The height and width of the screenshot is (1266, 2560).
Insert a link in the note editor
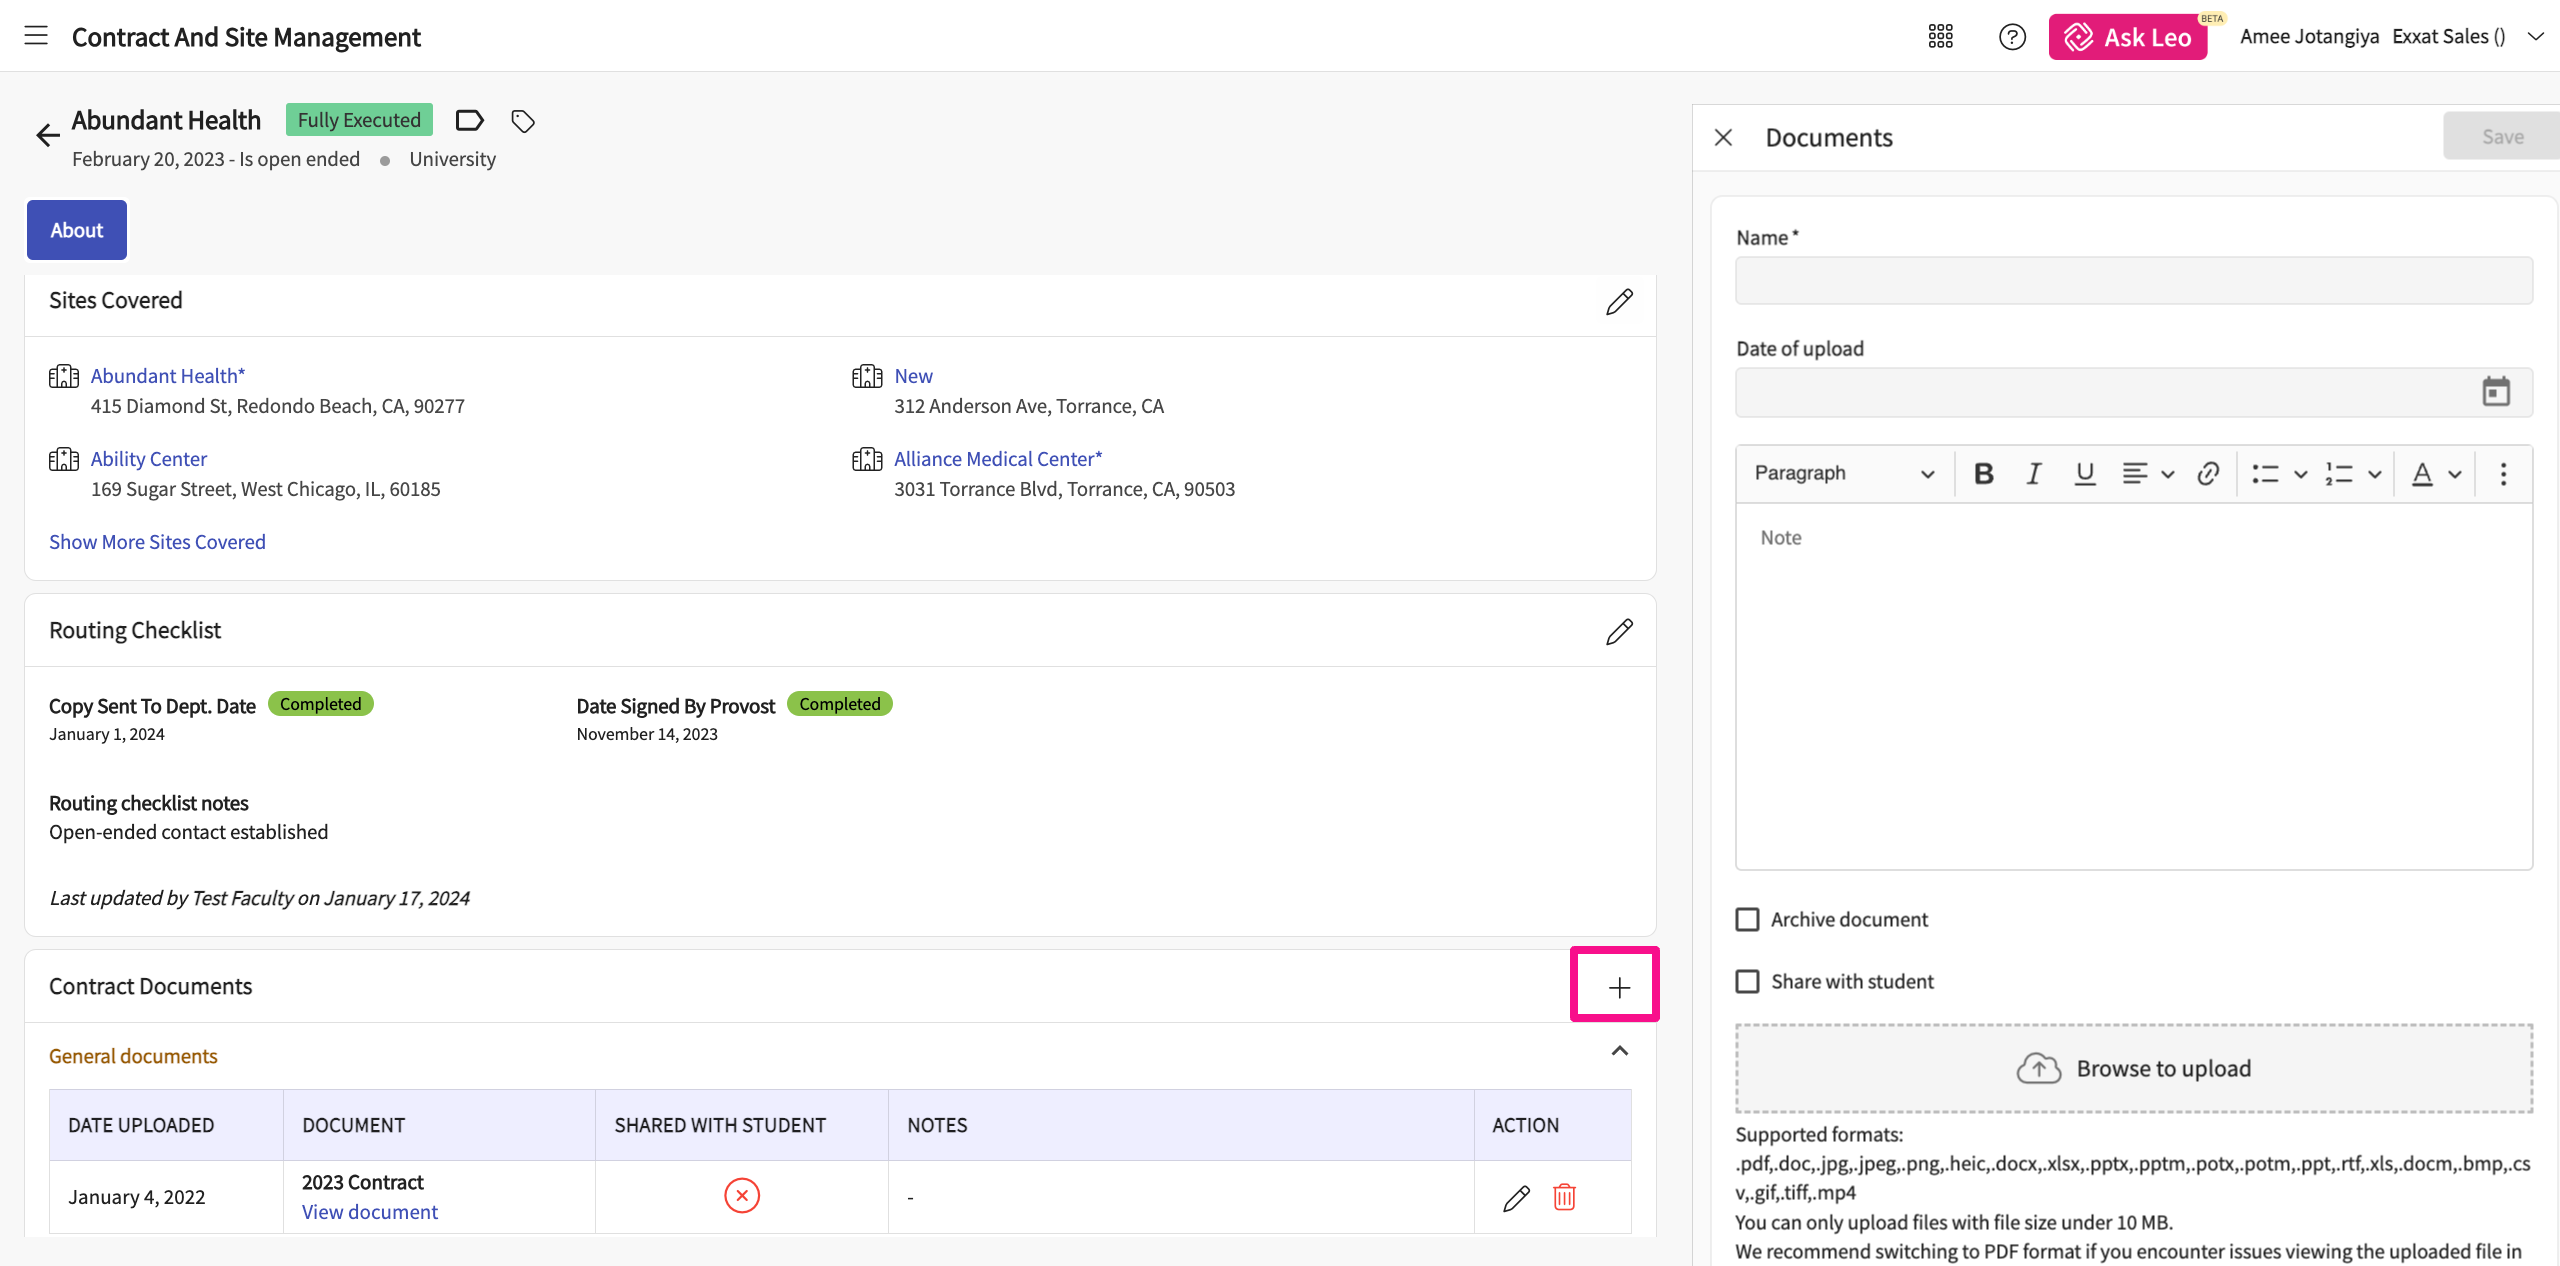(2208, 474)
